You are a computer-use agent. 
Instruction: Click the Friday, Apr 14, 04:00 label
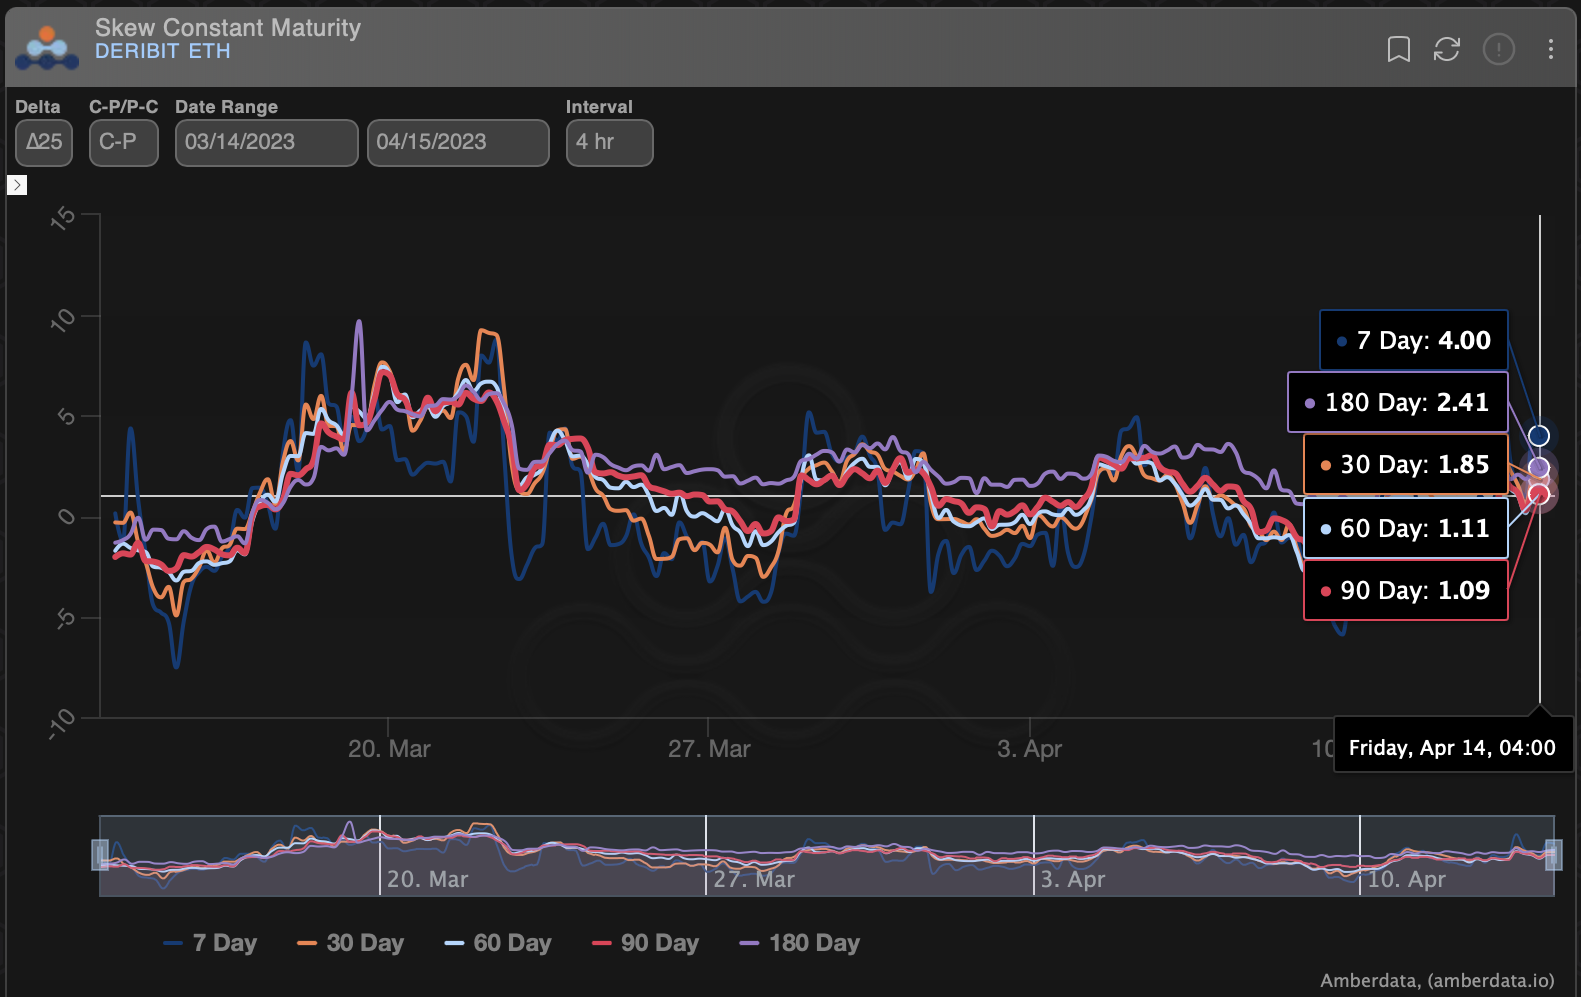point(1453,748)
